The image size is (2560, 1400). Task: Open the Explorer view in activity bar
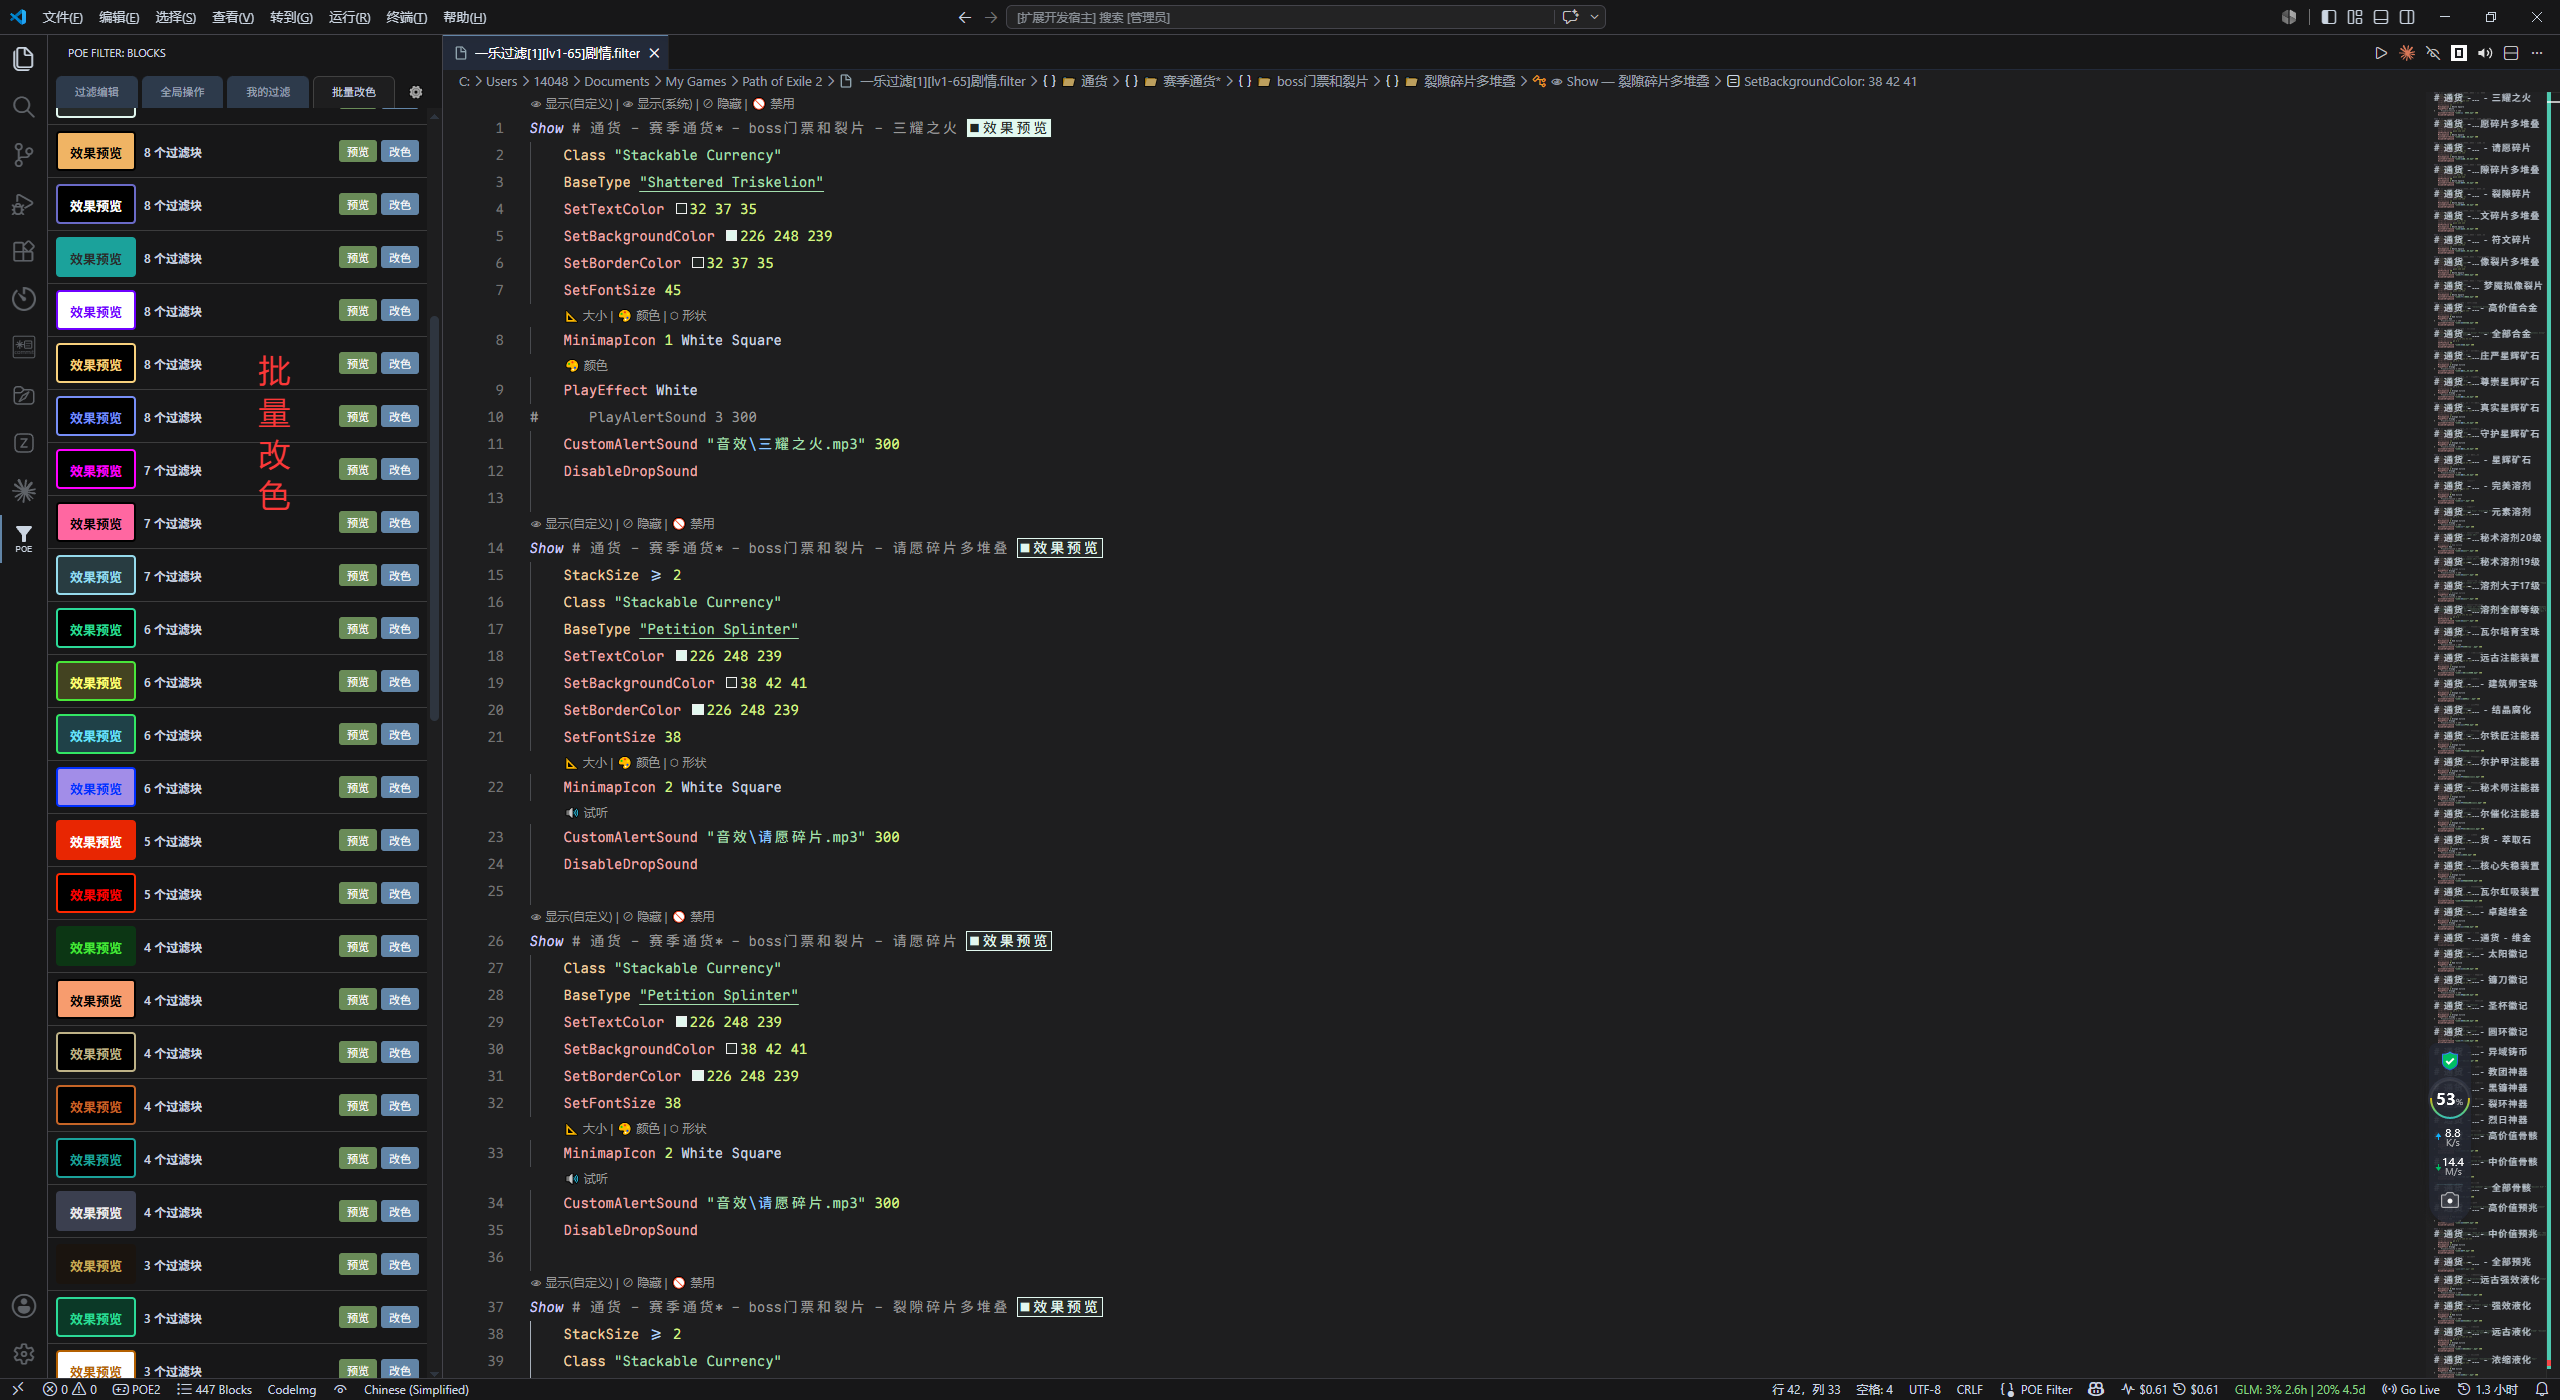(24, 58)
